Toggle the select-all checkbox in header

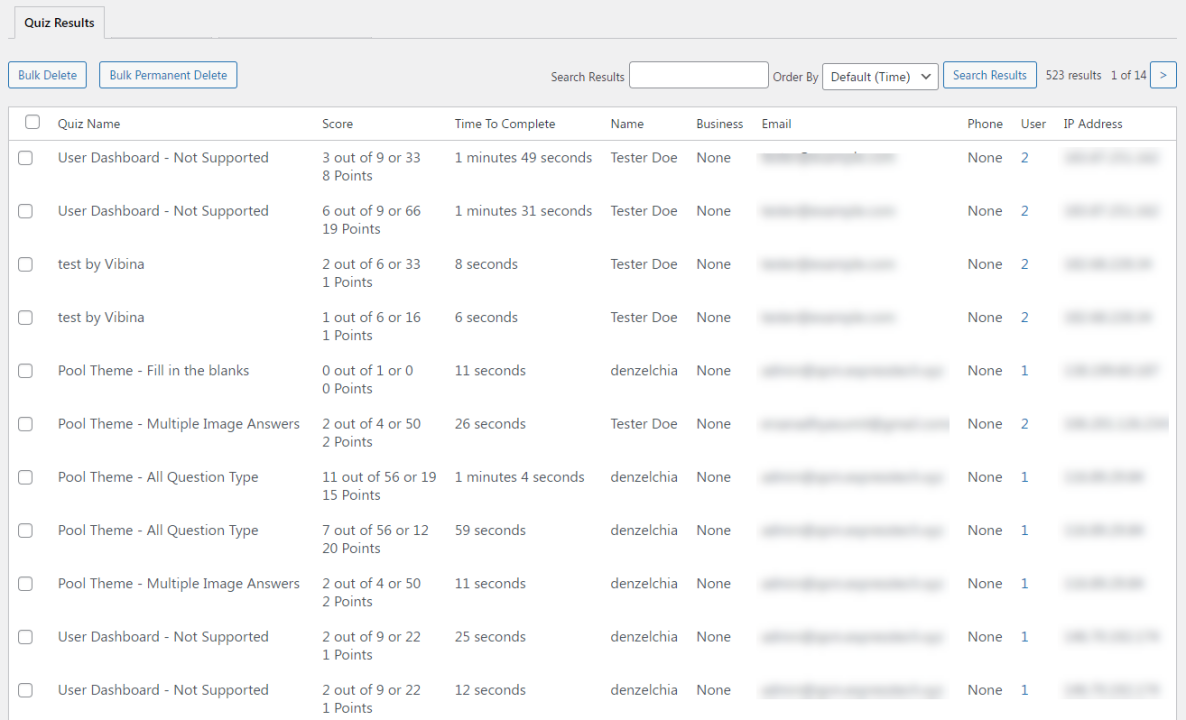pyautogui.click(x=32, y=122)
